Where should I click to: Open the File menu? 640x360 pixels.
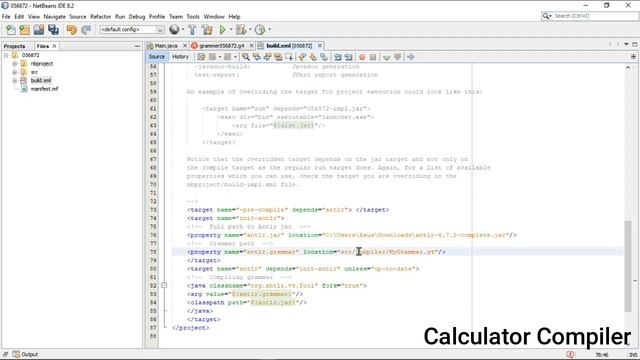[x=6, y=17]
